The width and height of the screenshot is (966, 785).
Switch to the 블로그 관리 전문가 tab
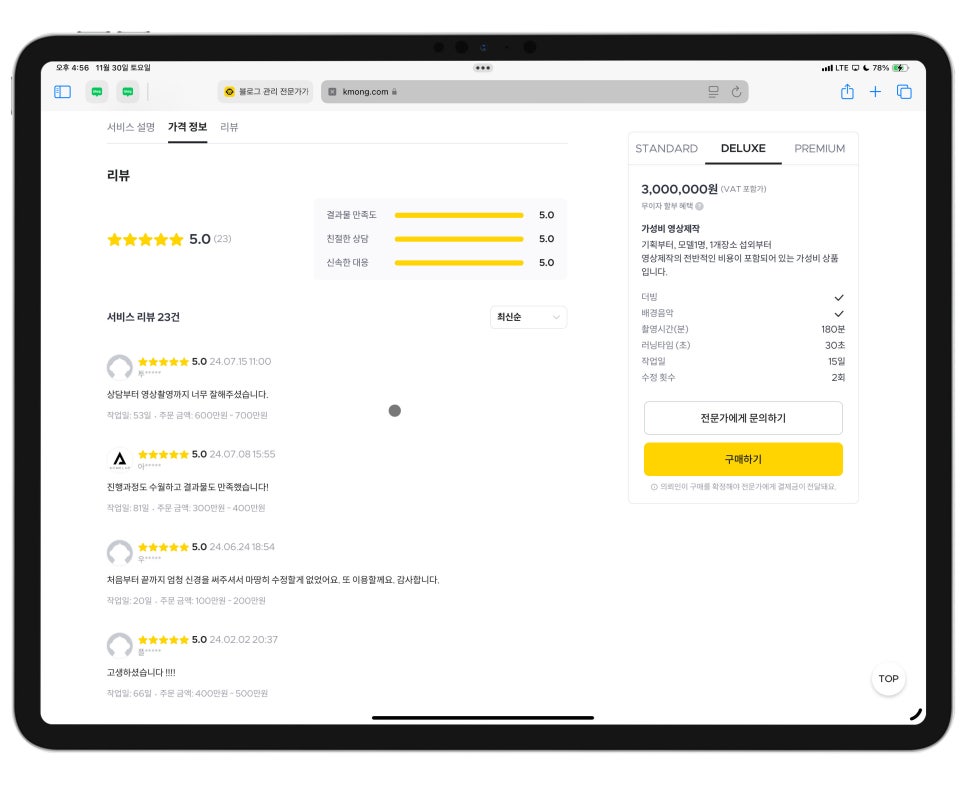point(266,92)
